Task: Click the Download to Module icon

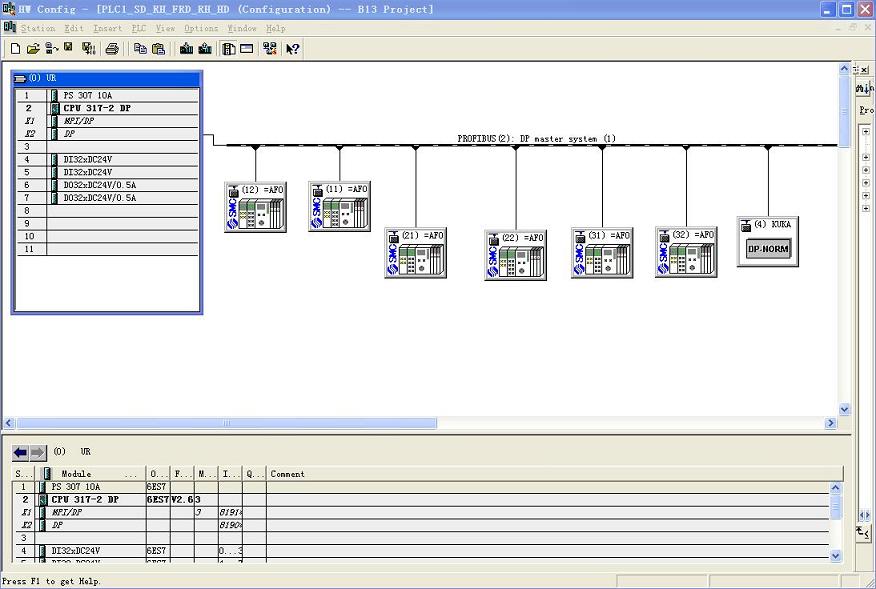Action: [187, 48]
